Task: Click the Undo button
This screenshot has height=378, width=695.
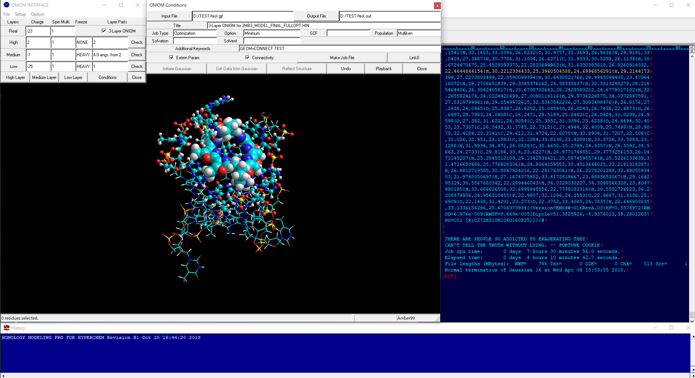Action: coord(346,69)
